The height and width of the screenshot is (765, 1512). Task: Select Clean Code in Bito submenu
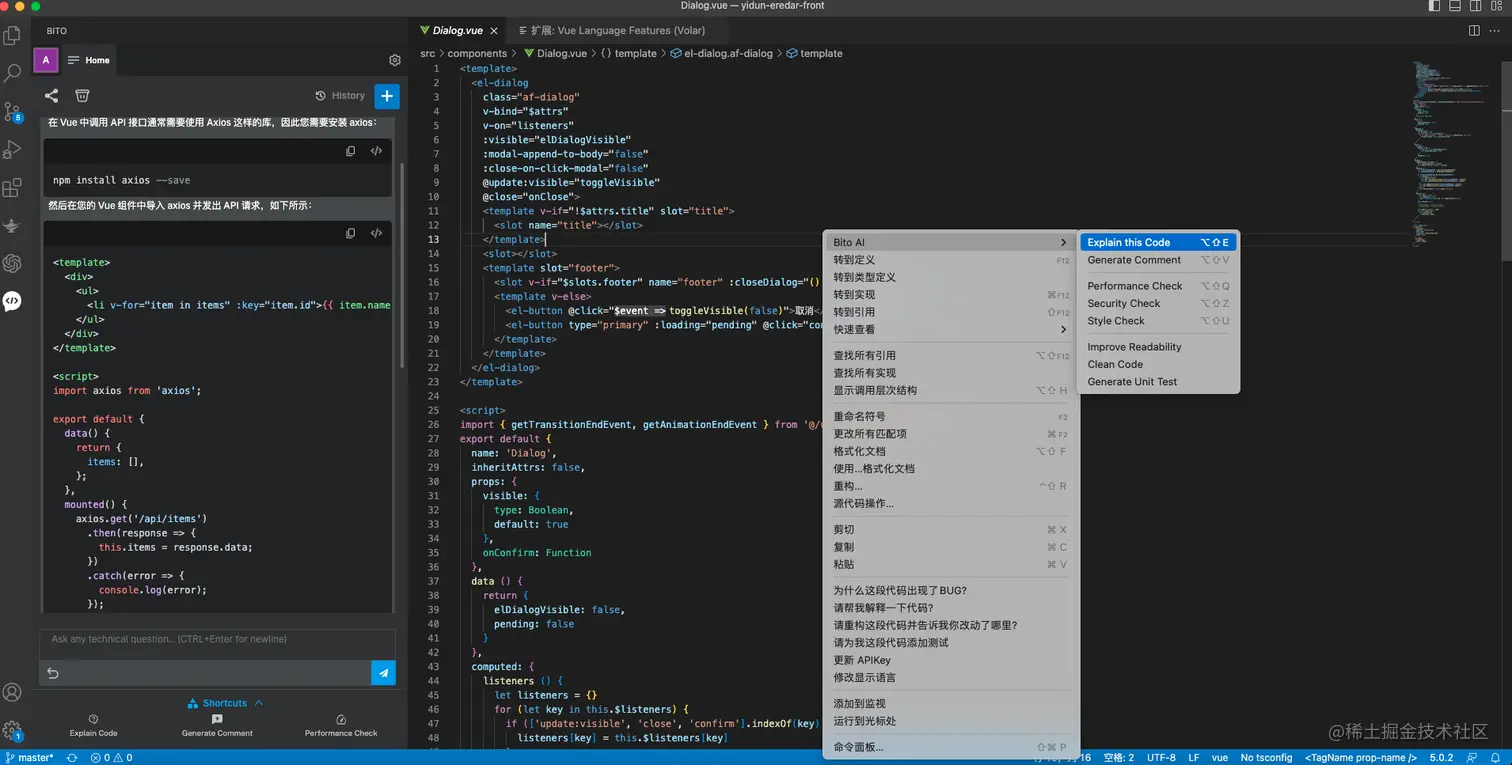(x=1158, y=364)
